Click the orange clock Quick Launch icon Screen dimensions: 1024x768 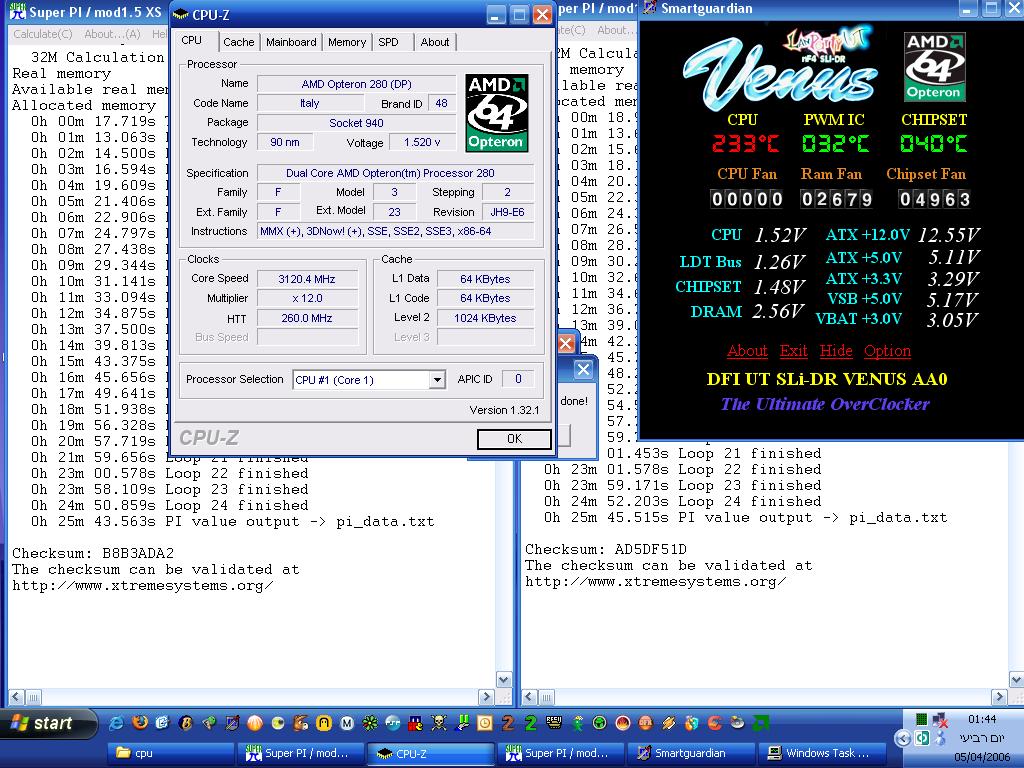[x=485, y=723]
